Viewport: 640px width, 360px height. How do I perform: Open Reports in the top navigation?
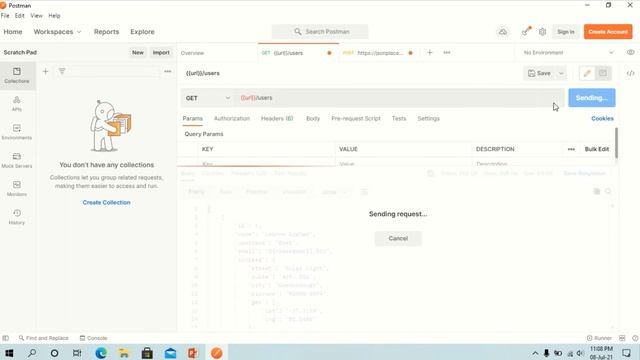pyautogui.click(x=107, y=31)
